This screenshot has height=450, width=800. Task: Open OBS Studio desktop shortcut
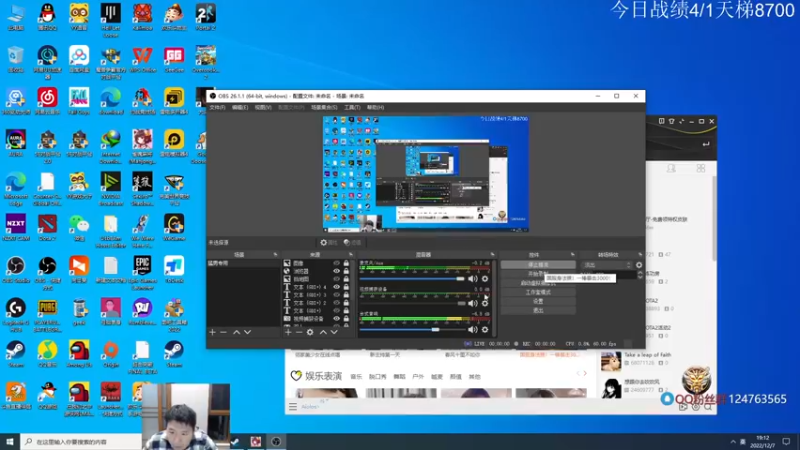(x=16, y=270)
